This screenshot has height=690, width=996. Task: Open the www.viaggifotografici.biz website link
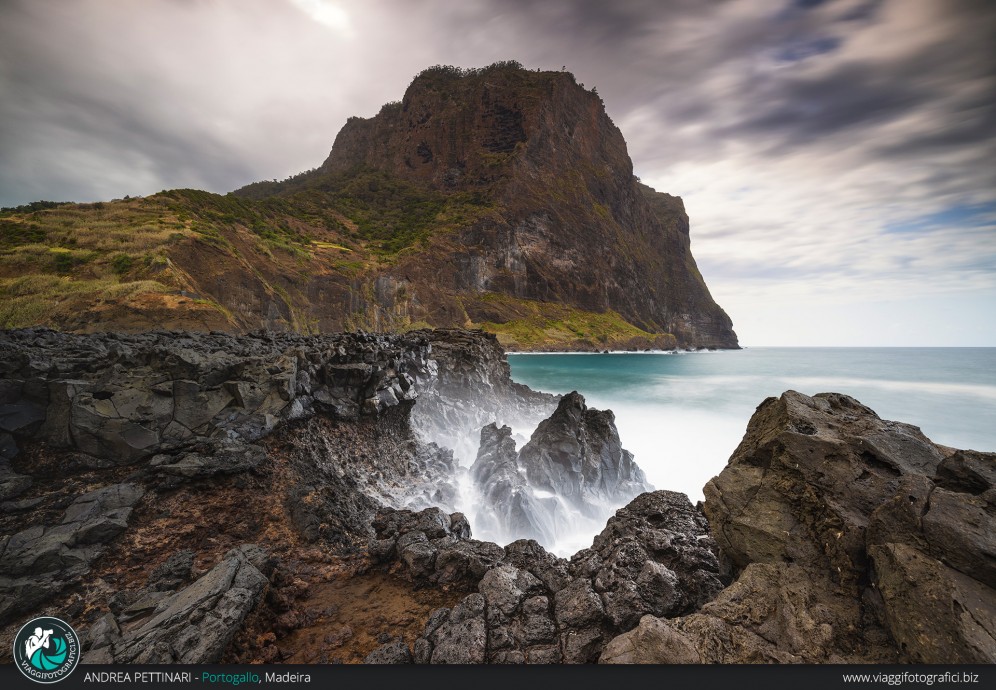[x=910, y=677]
